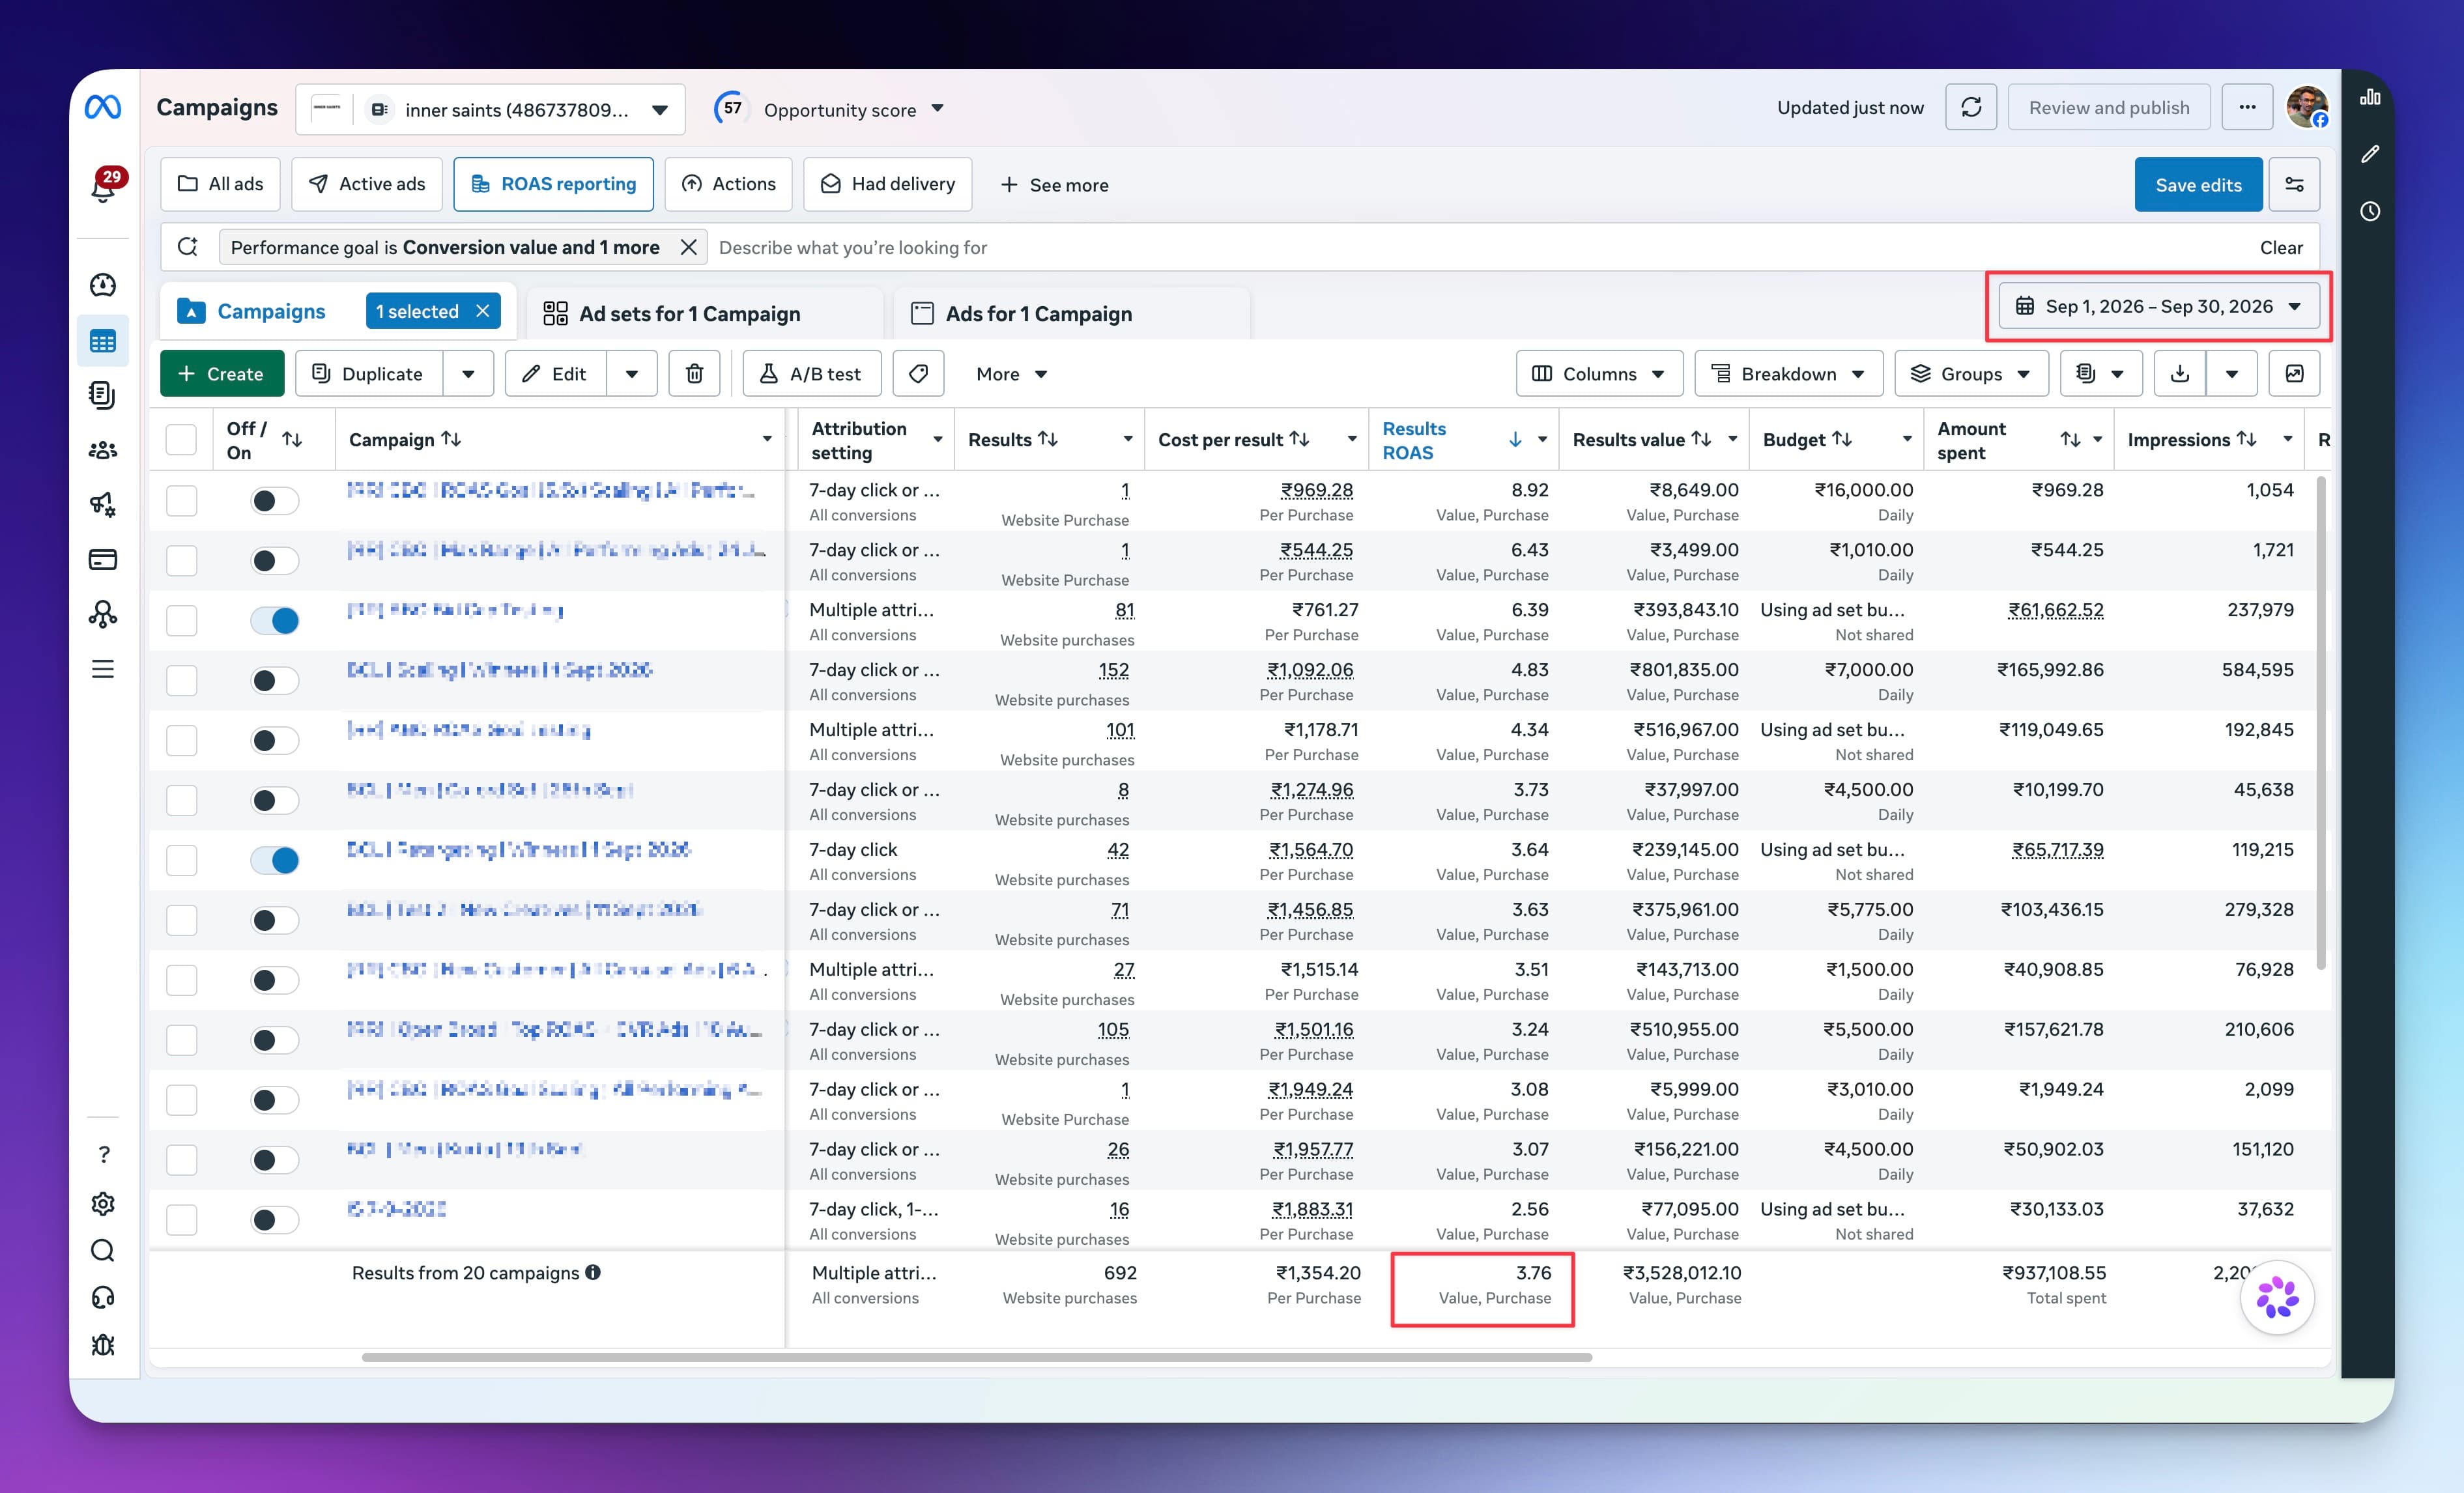This screenshot has height=1493, width=2464.
Task: Click Save edits button
Action: [2198, 184]
